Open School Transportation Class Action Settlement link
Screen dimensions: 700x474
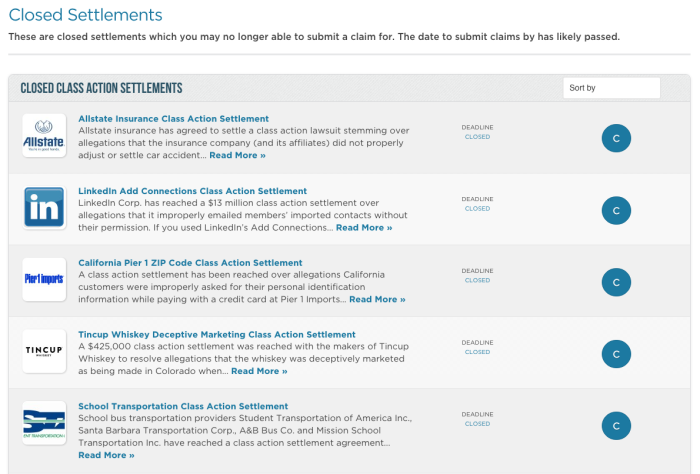coord(183,407)
